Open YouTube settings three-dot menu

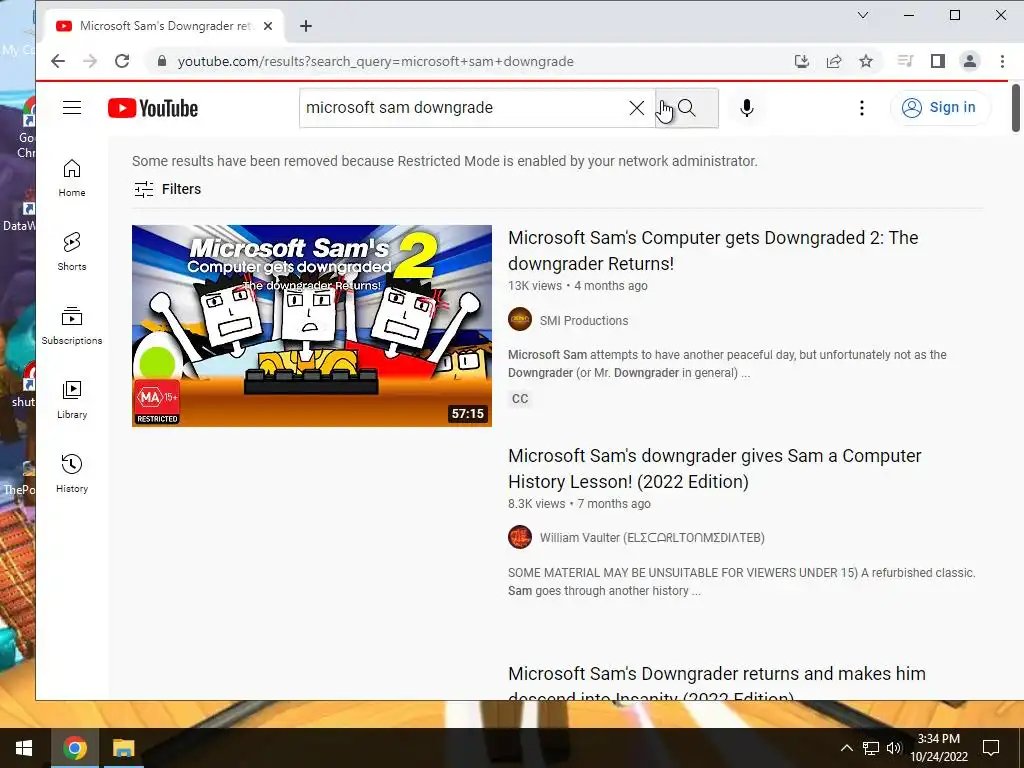tap(862, 108)
